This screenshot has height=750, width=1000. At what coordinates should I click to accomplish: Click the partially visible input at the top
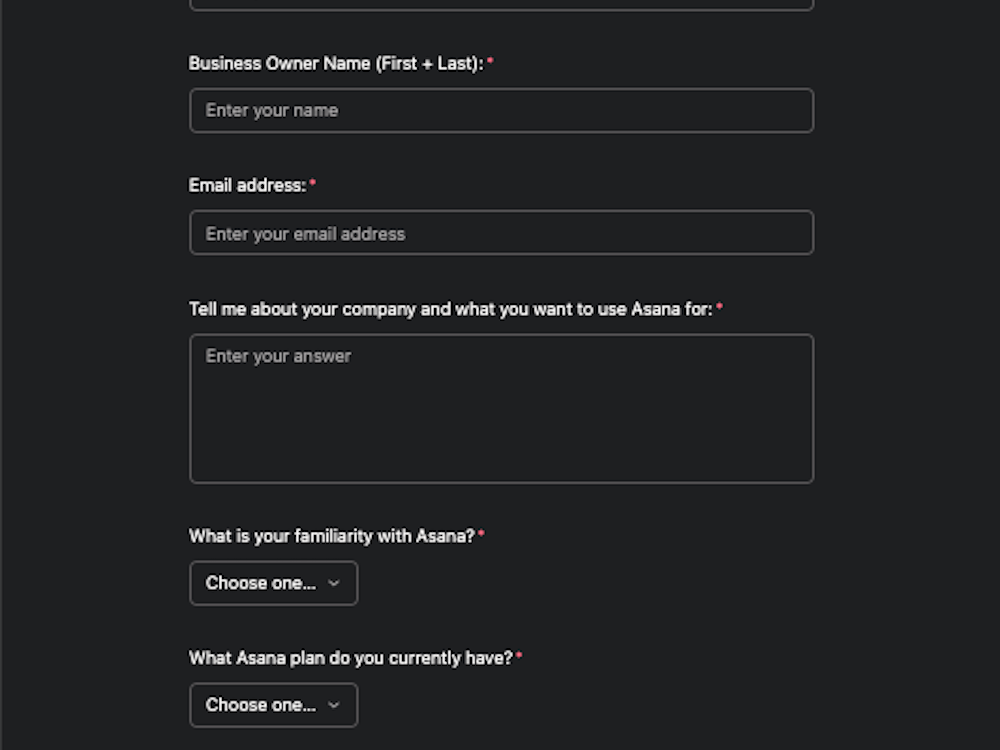(x=500, y=5)
